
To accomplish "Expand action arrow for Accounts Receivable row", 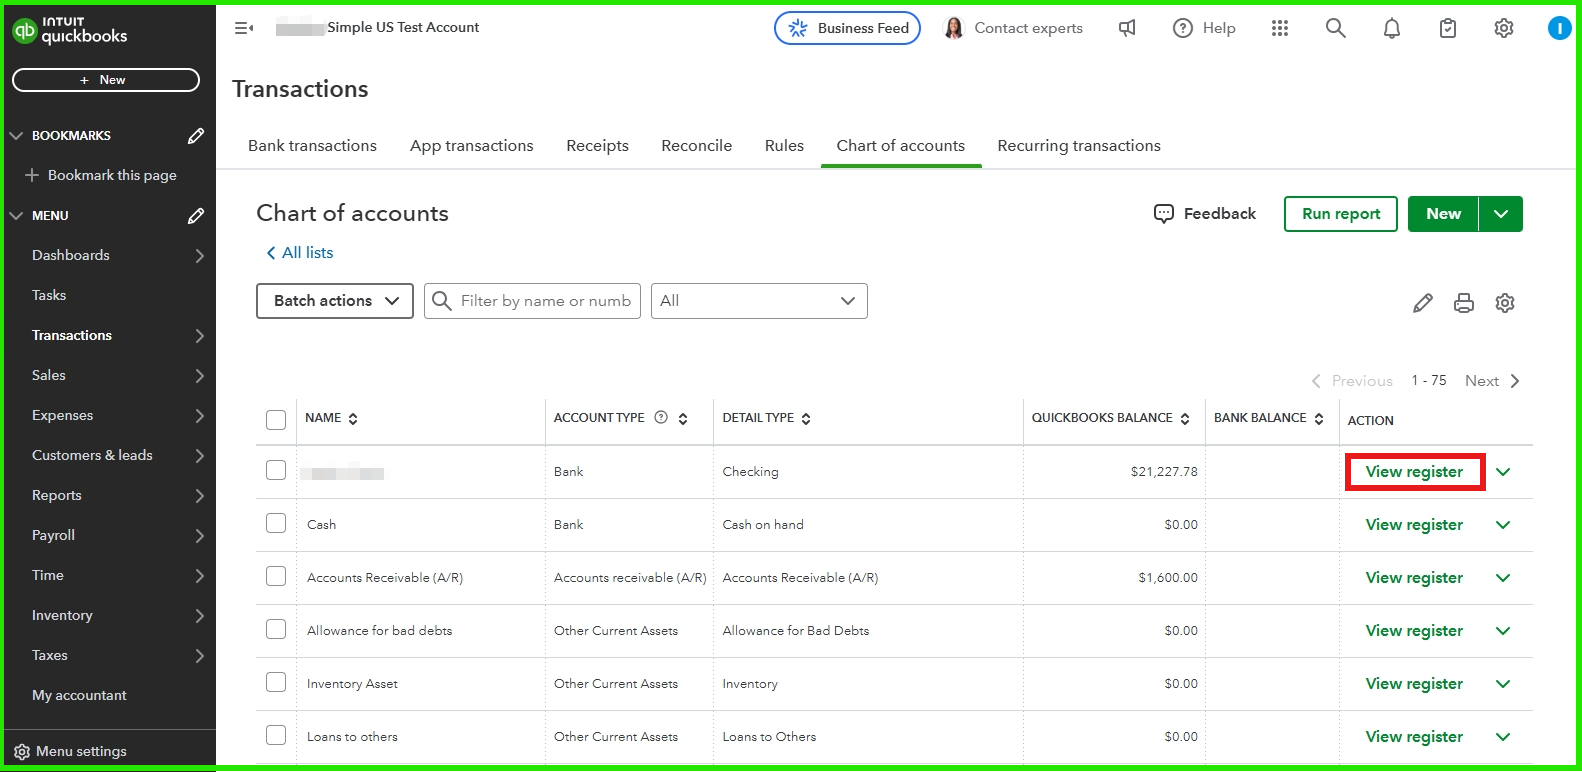I will (1503, 578).
